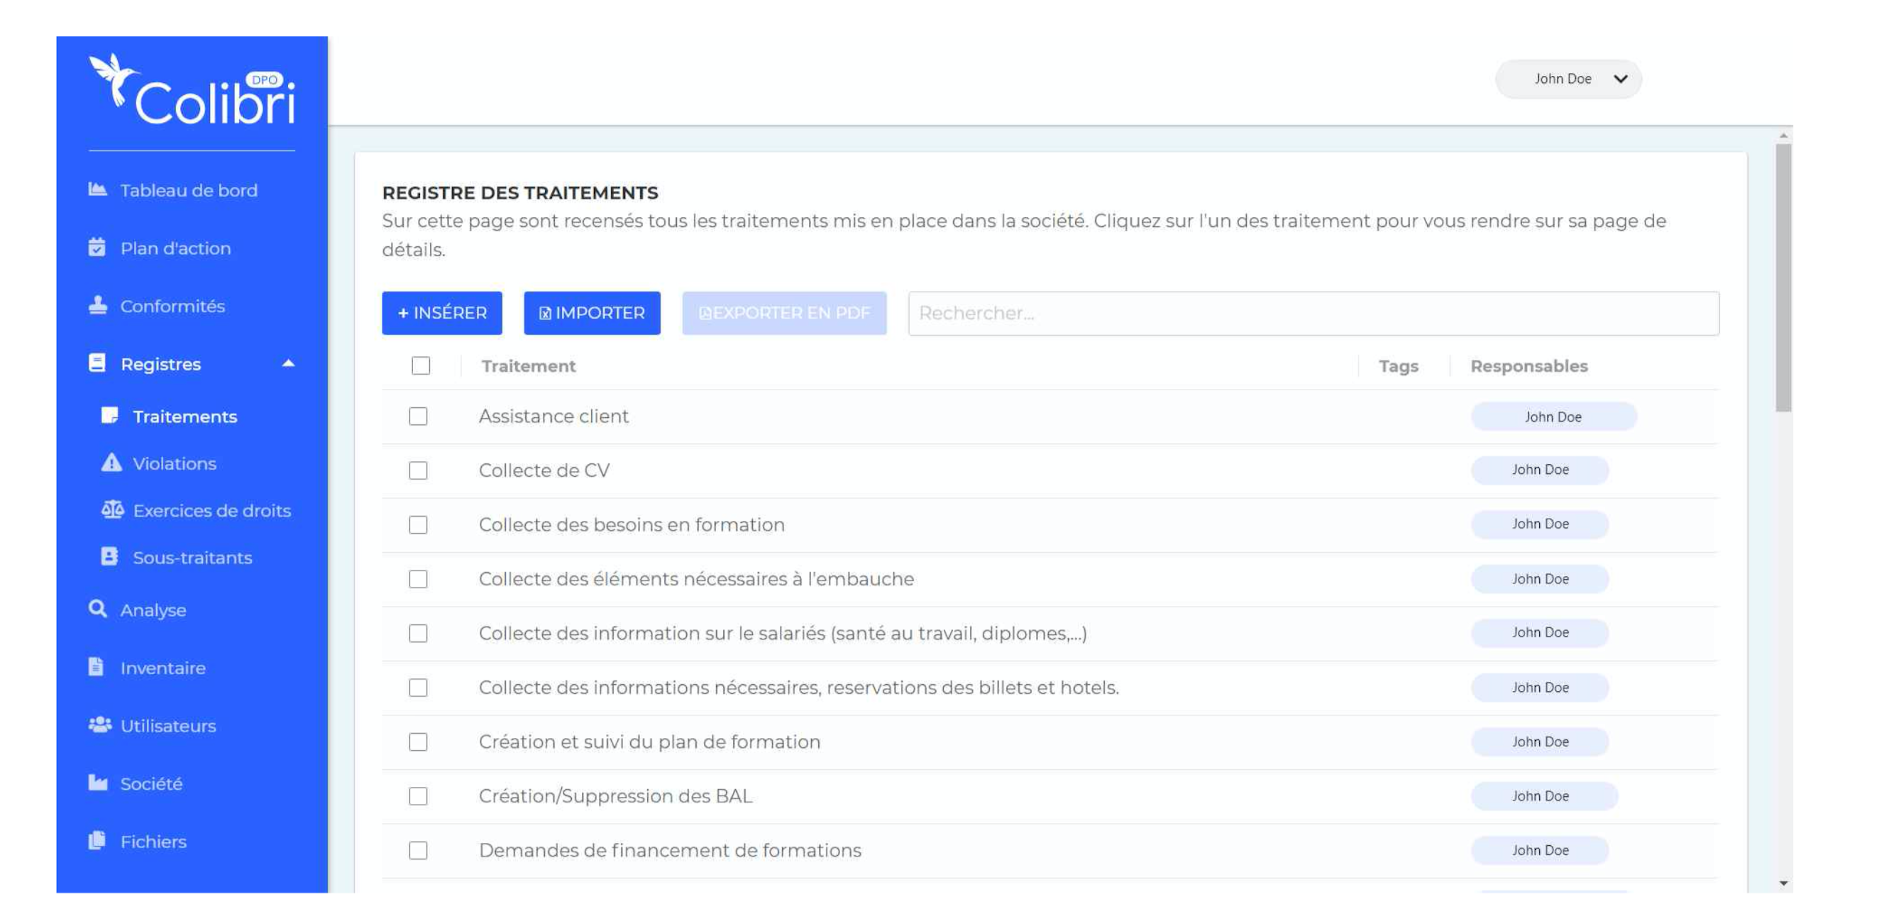The height and width of the screenshot is (921, 1879).
Task: Click the Tableau de bord chart icon
Action: (97, 189)
